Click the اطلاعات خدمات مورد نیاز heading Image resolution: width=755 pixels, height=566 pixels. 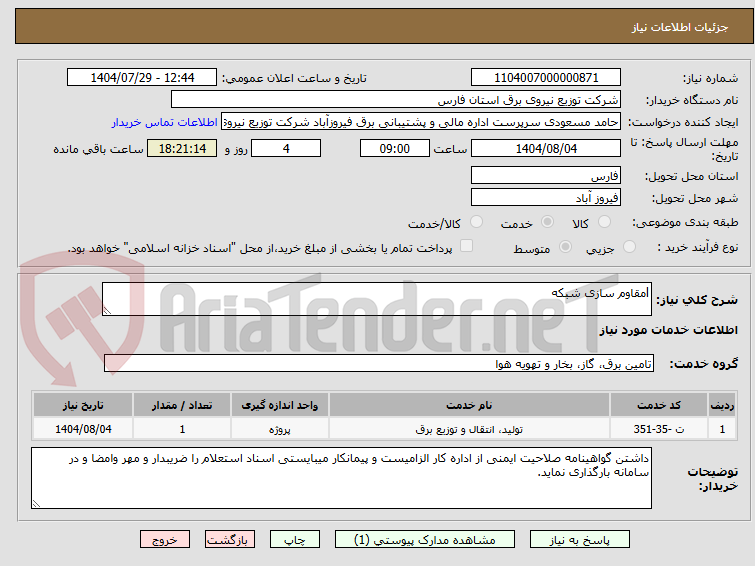pos(668,330)
